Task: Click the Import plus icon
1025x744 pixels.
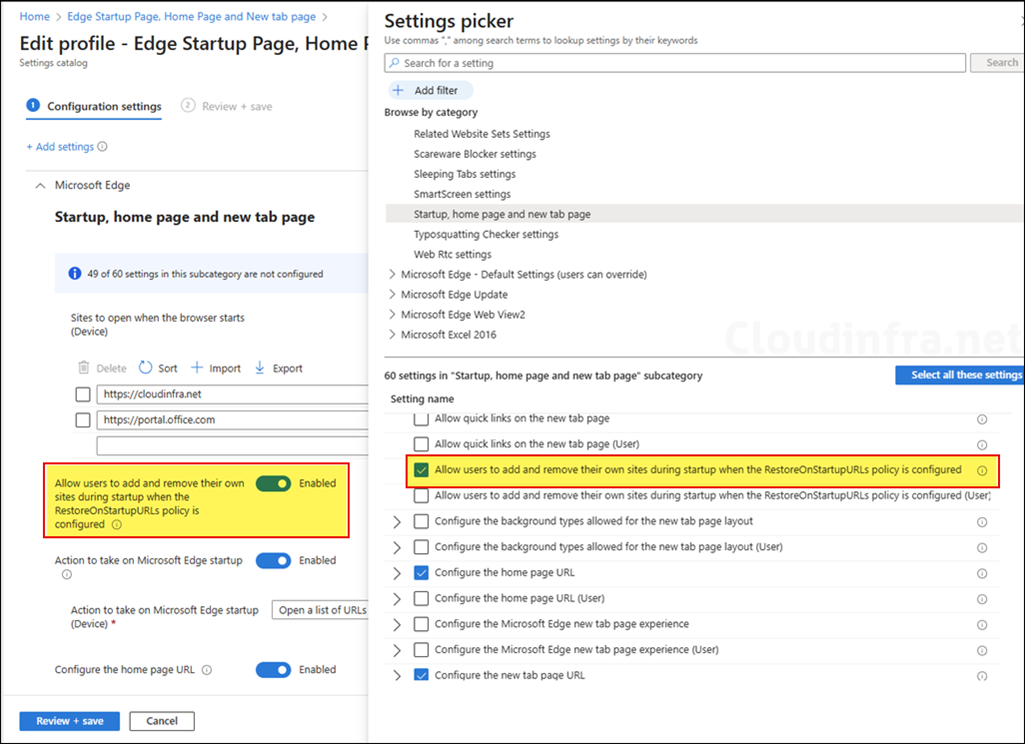Action: [x=197, y=368]
